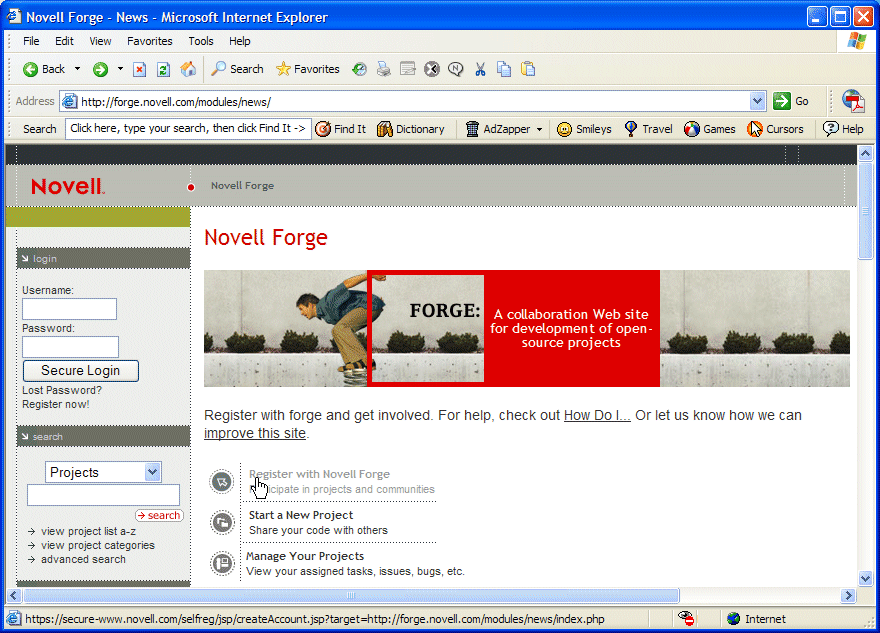The width and height of the screenshot is (880, 633).
Task: Click in the toolbar search box with Find It hint
Action: pyautogui.click(x=188, y=129)
